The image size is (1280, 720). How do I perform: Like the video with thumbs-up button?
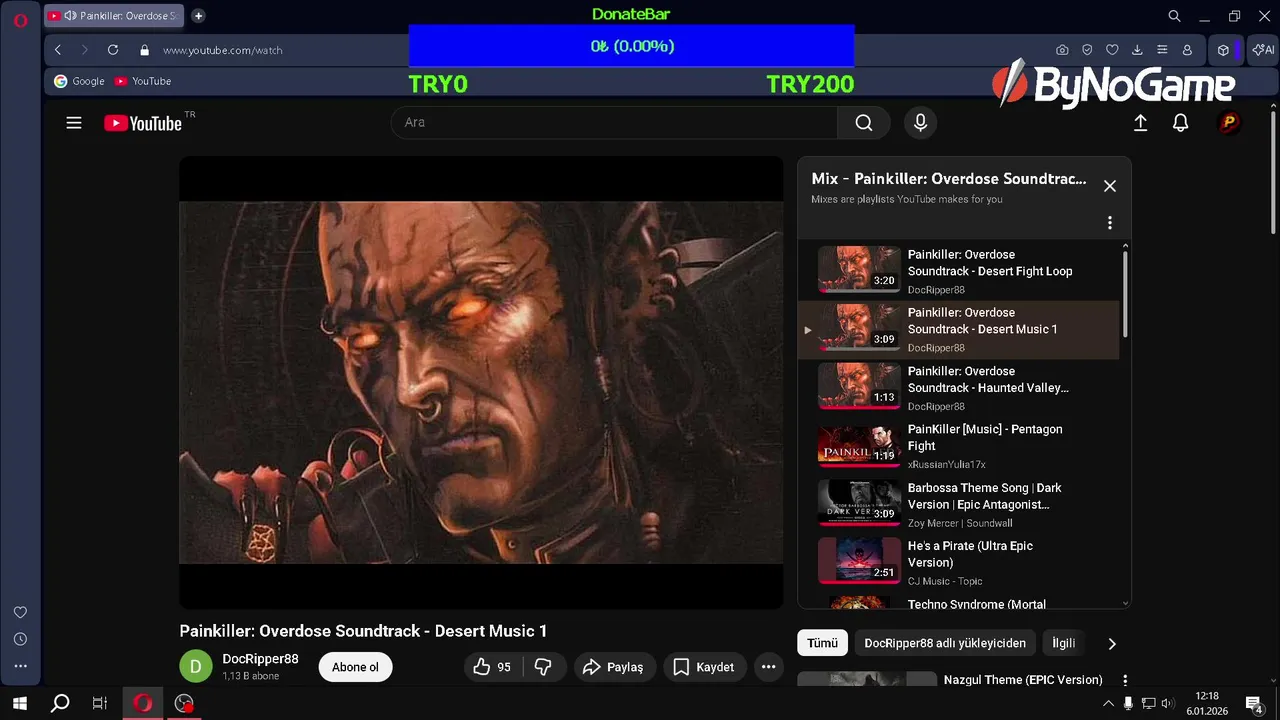coord(492,667)
